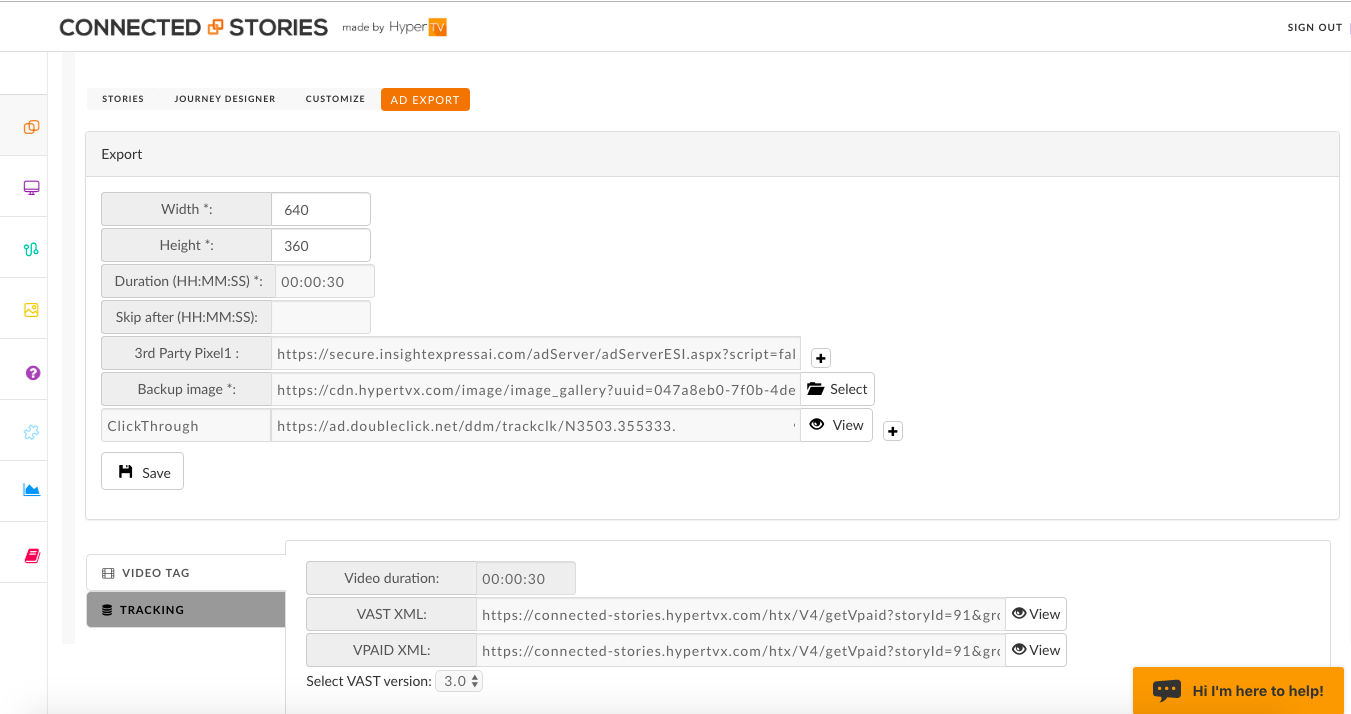1351x714 pixels.
Task: Save the export settings
Action: 142,471
